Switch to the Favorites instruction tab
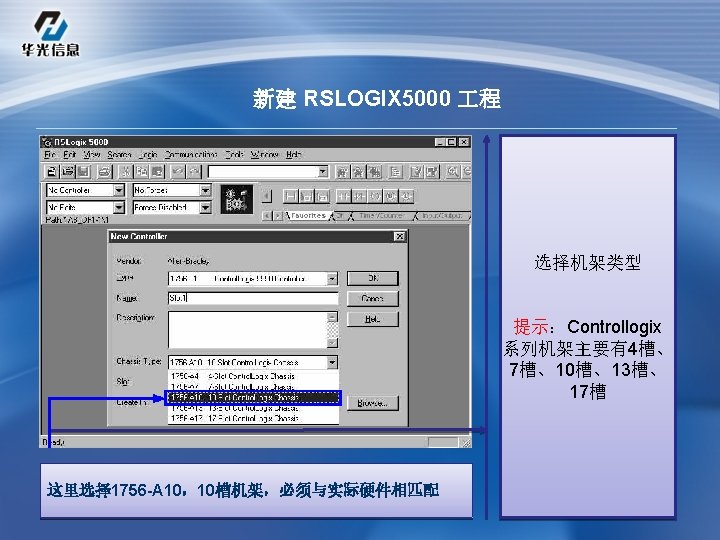720x540 pixels. pyautogui.click(x=309, y=215)
